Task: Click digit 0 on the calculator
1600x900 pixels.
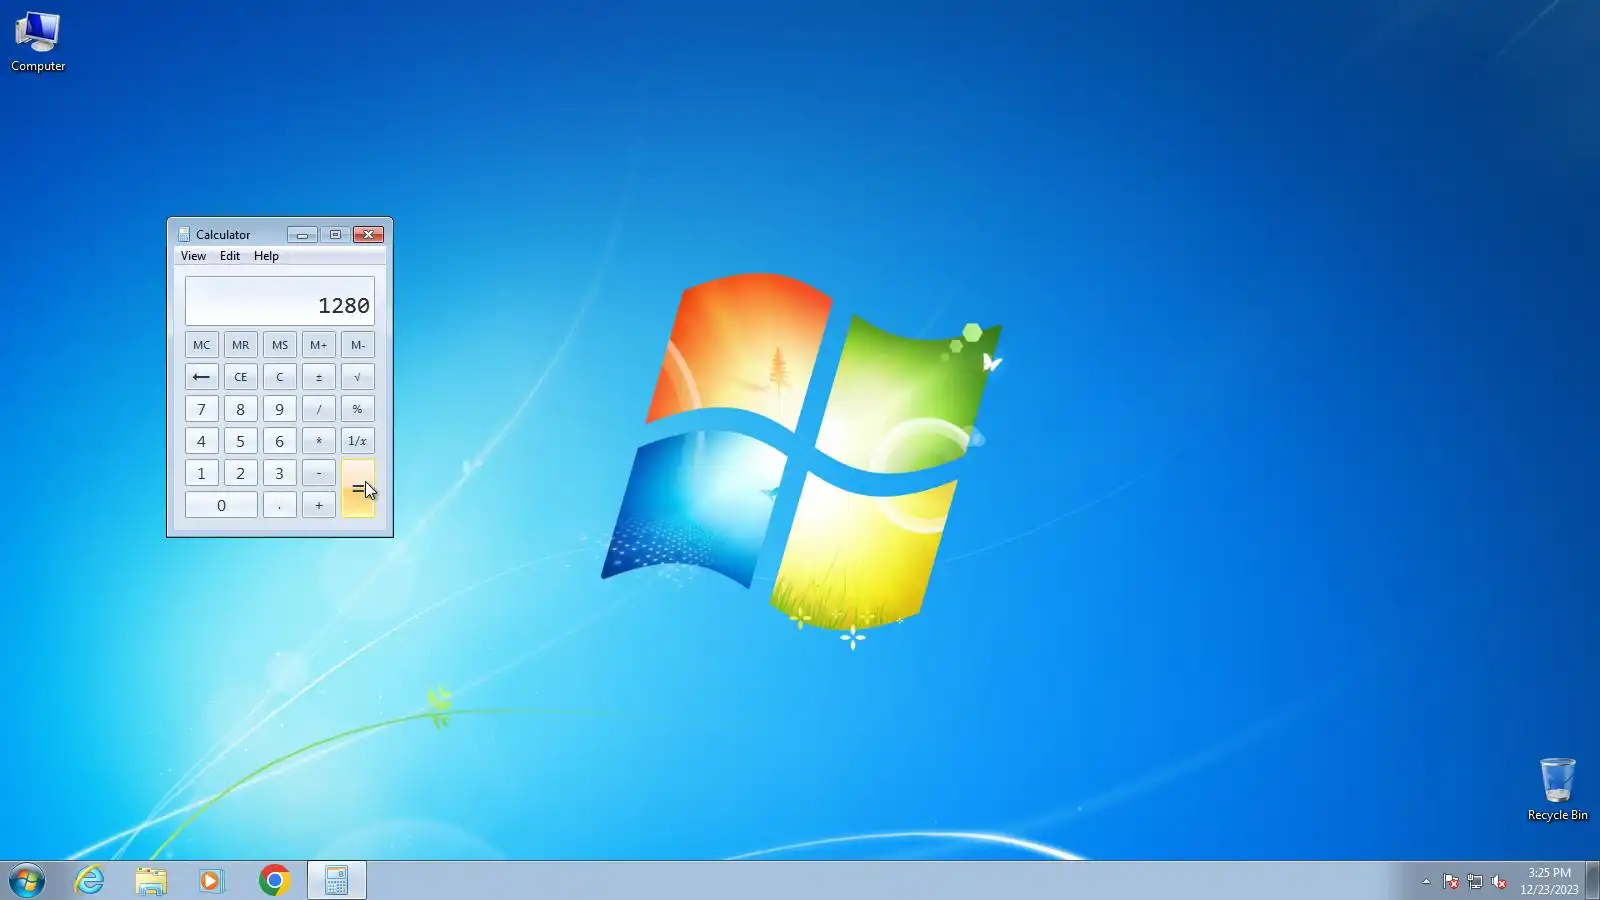Action: (221, 505)
